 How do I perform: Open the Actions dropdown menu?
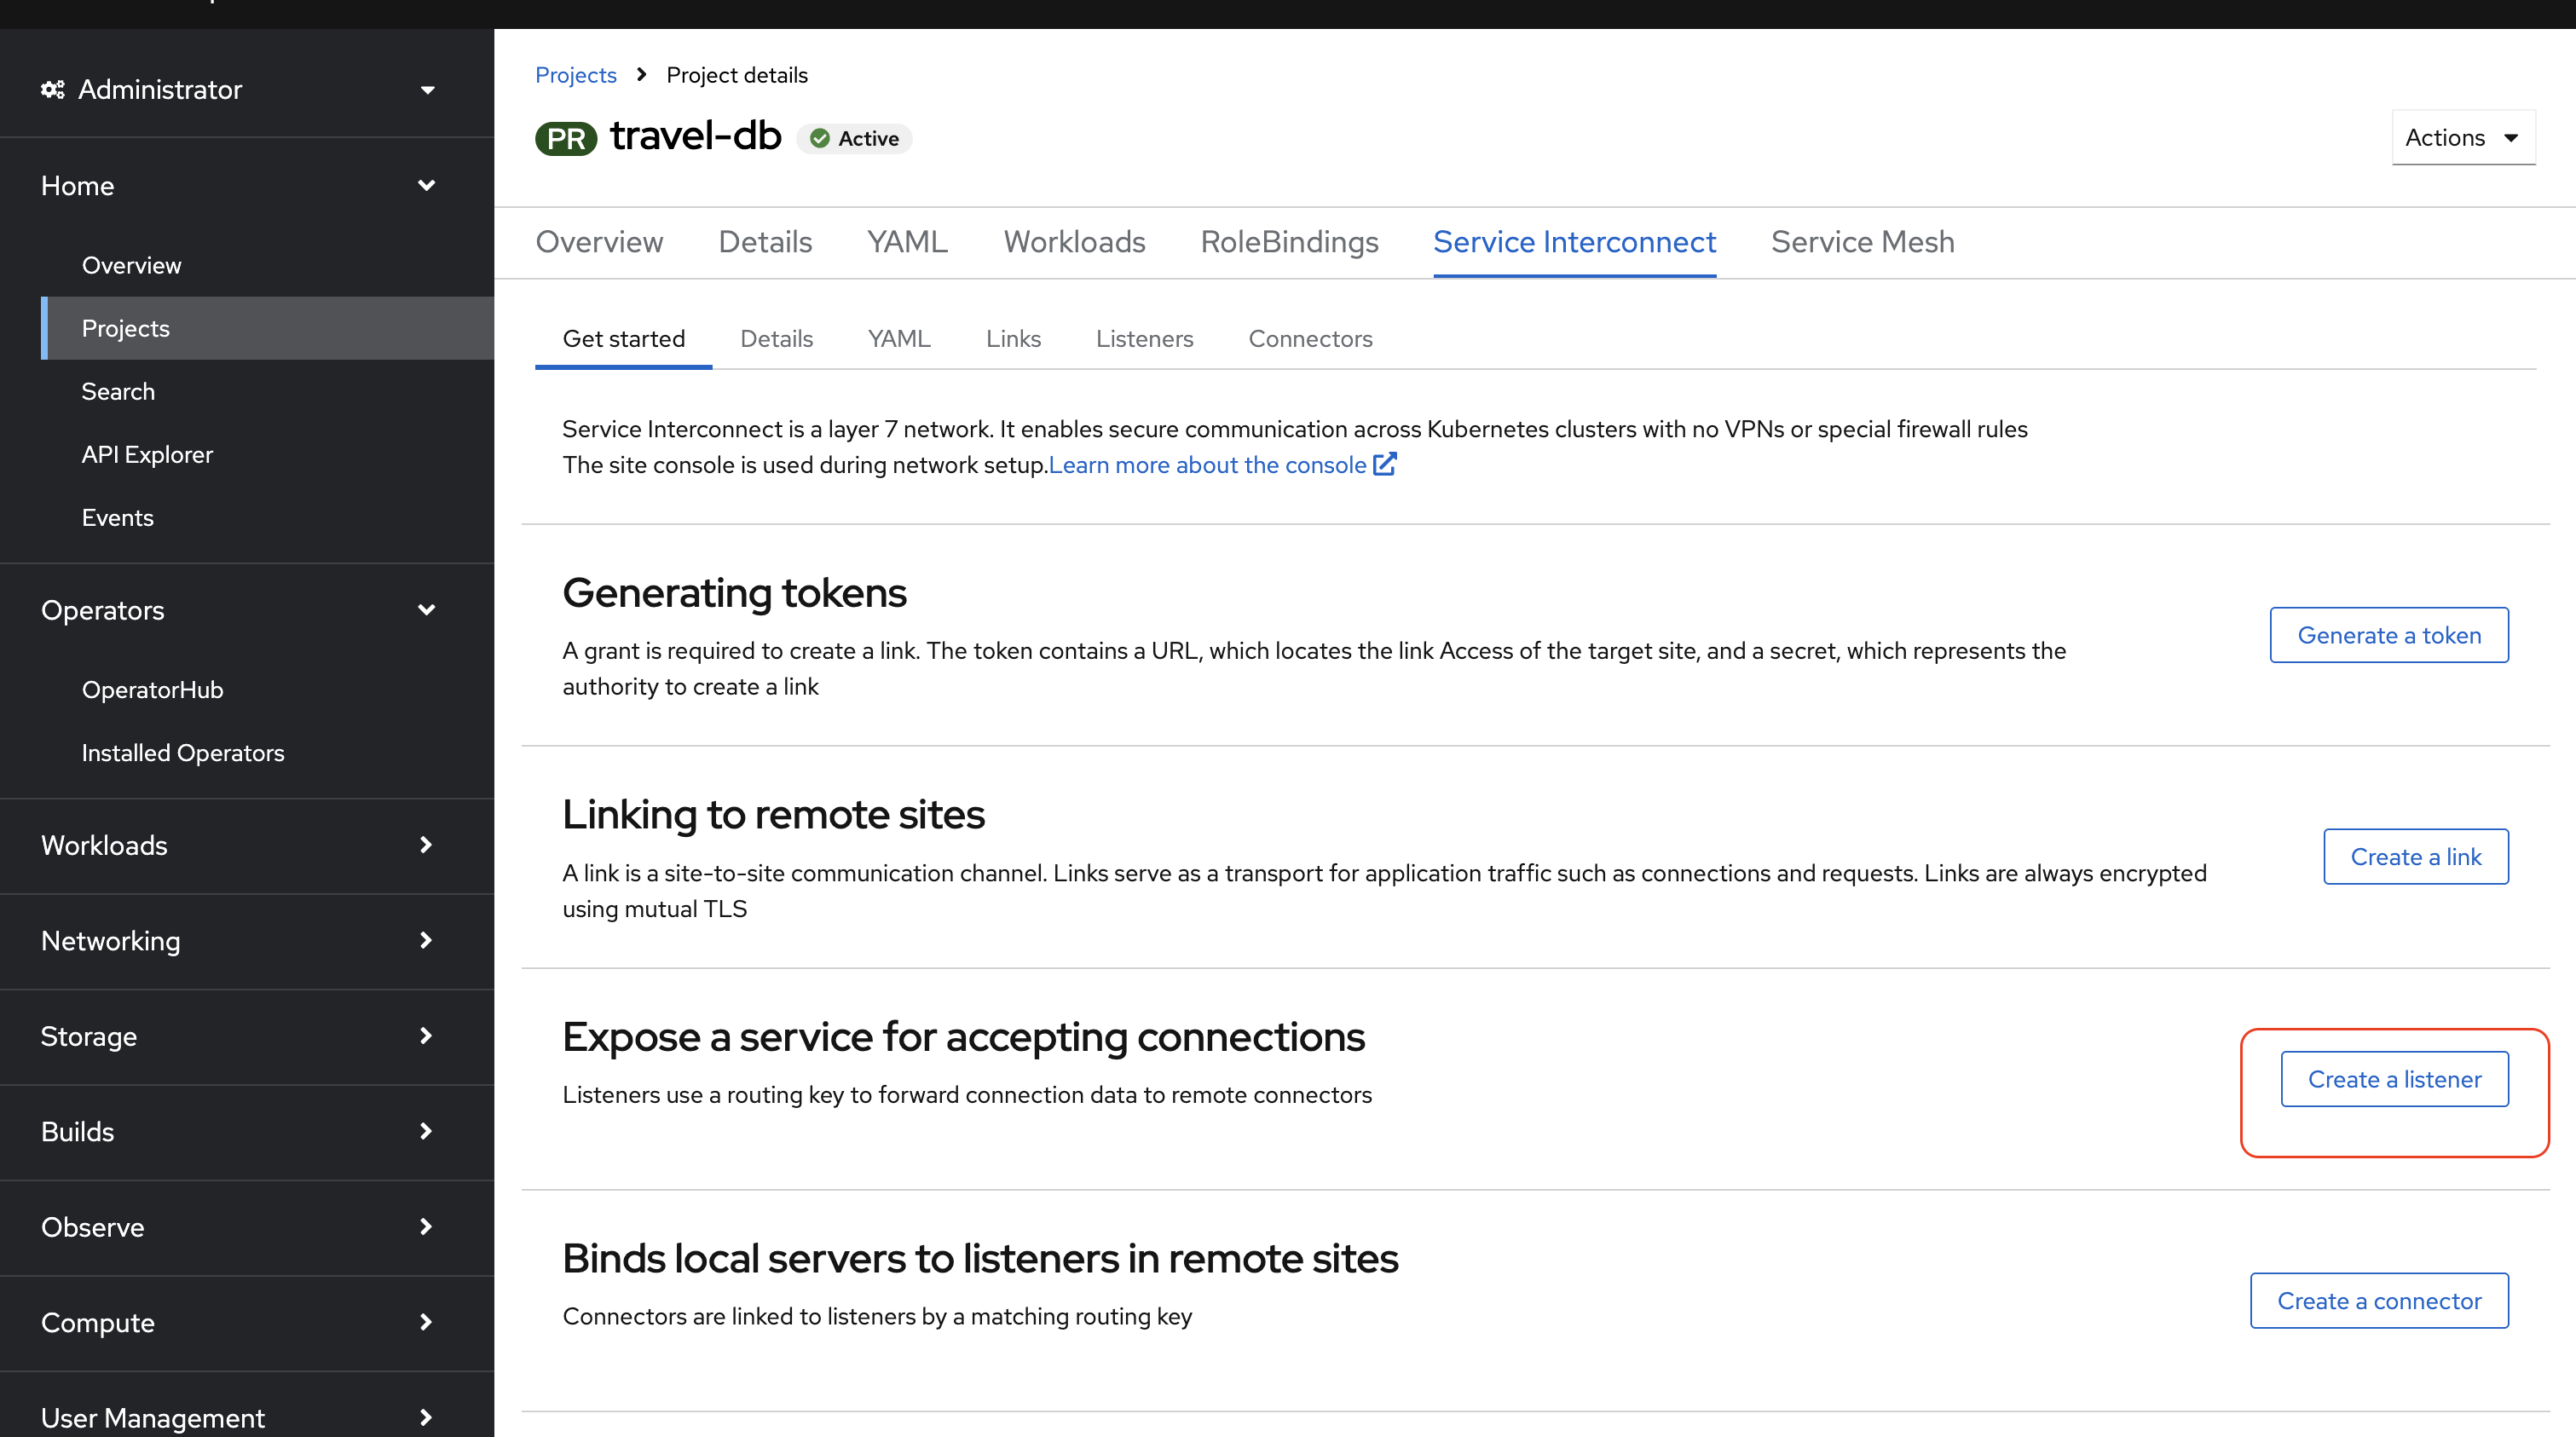(2463, 138)
